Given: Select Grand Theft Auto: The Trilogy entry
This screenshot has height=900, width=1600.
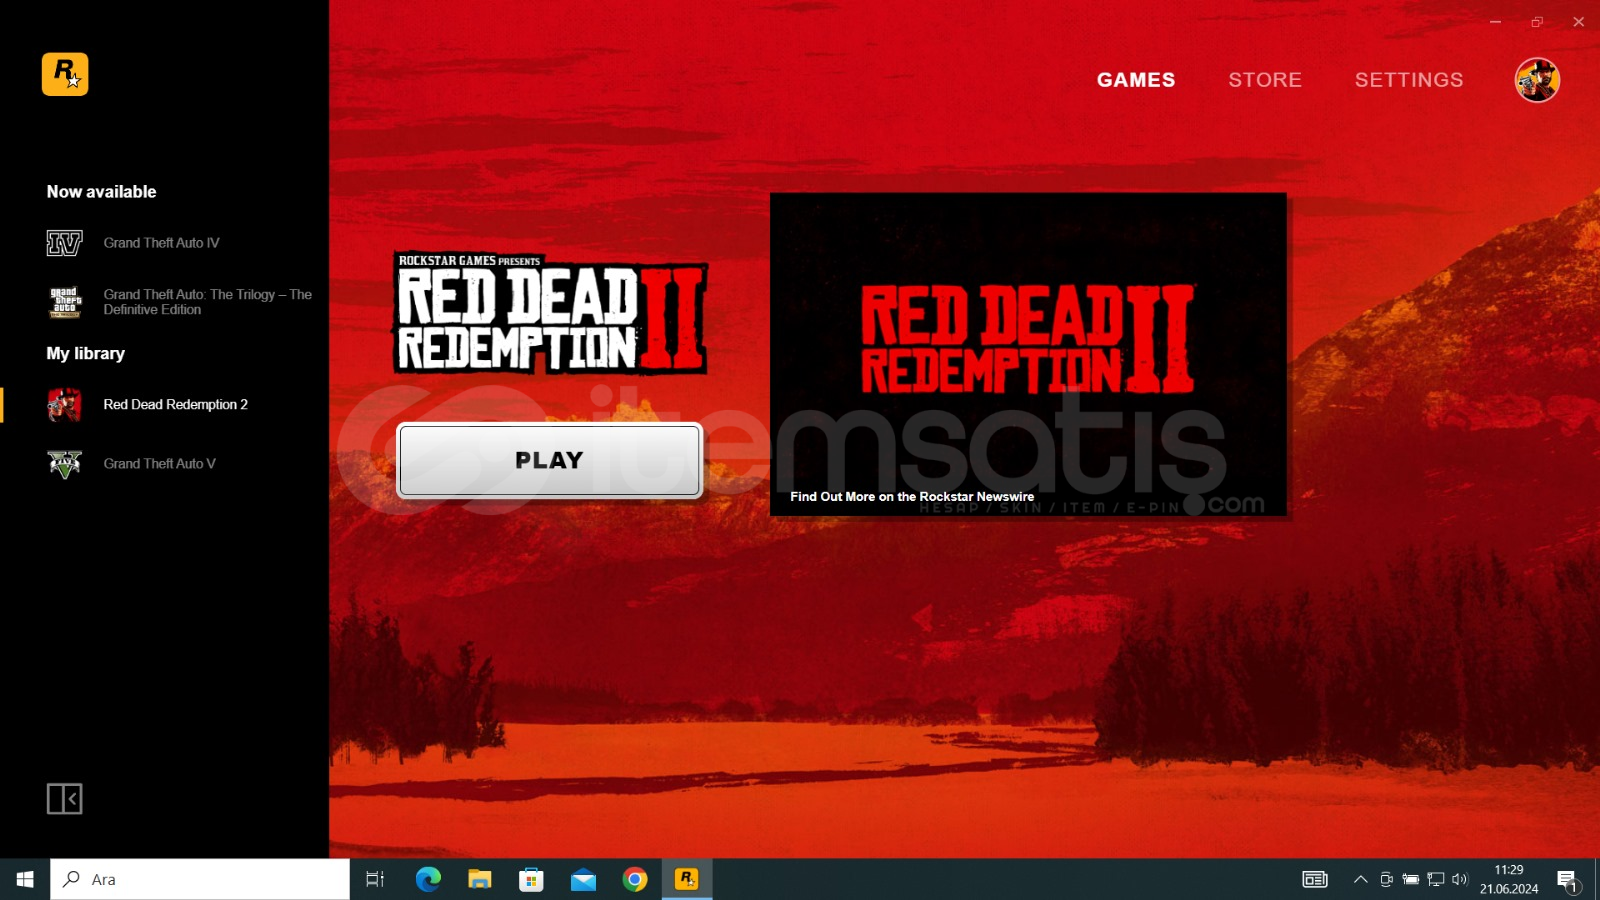Looking at the screenshot, I should point(207,302).
